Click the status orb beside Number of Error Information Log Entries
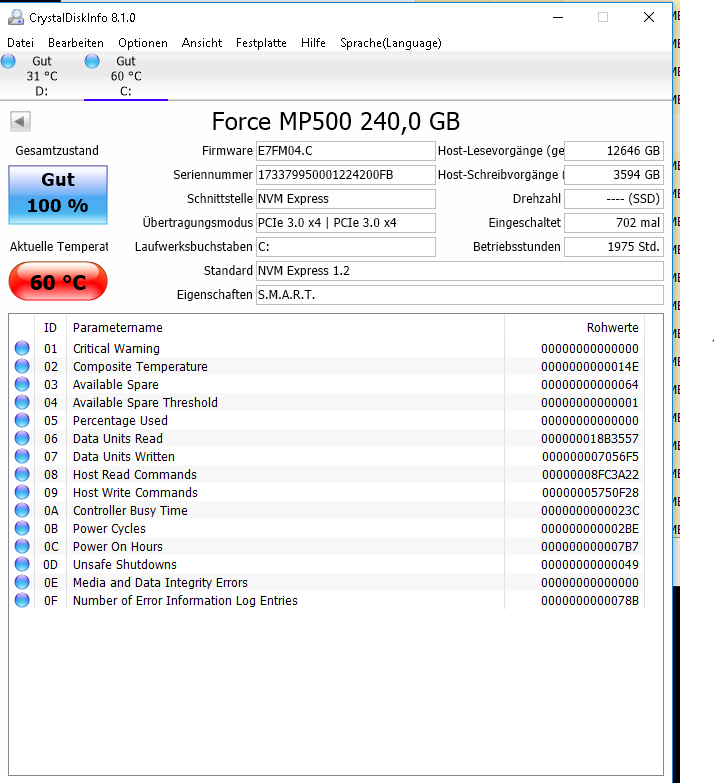This screenshot has width=714, height=783. click(x=22, y=600)
